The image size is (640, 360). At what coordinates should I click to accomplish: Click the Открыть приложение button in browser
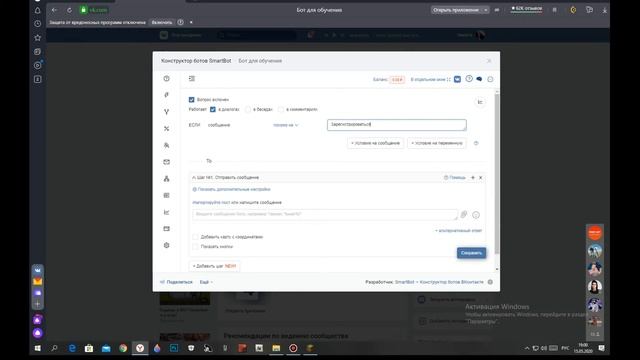point(456,10)
